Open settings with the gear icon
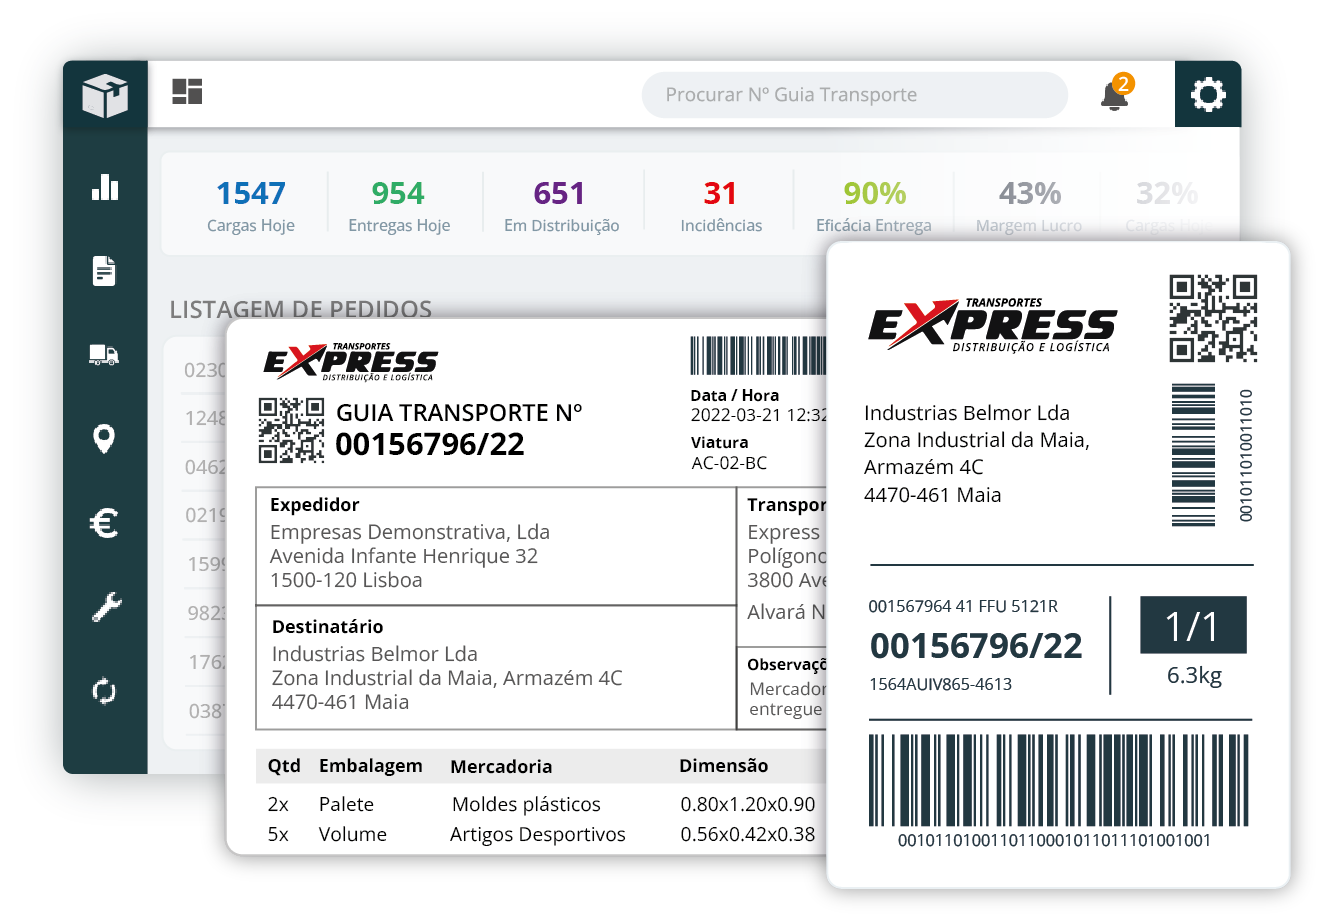Screen dimensions: 1323x921 click(1207, 94)
